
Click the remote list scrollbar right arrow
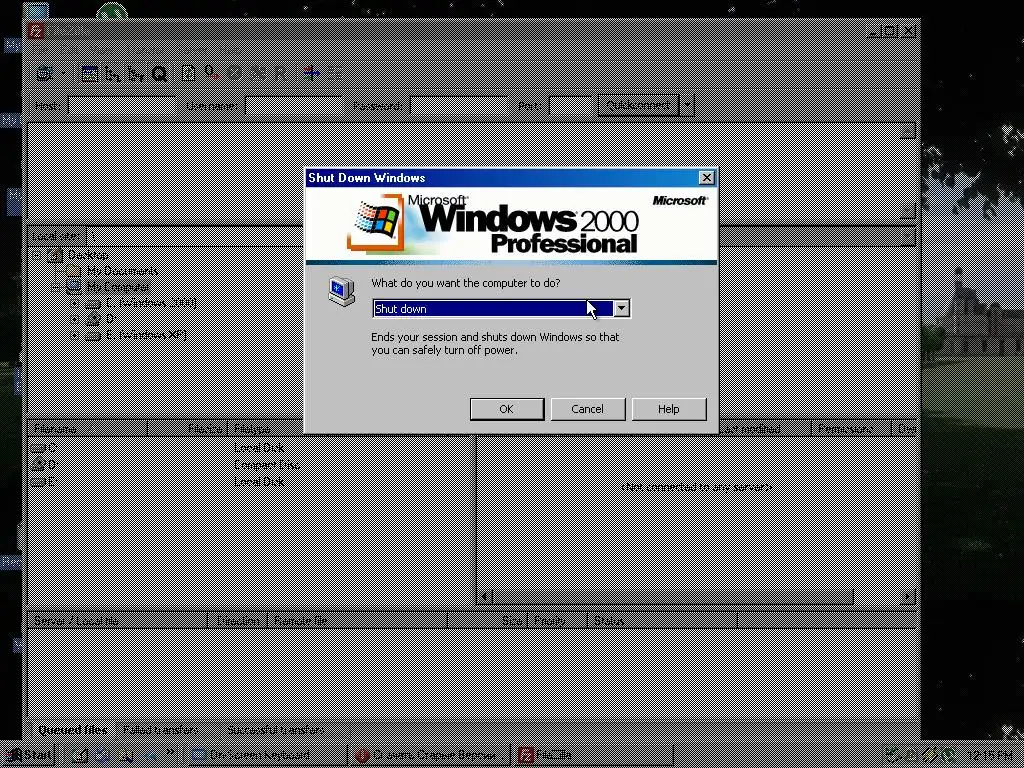click(908, 596)
